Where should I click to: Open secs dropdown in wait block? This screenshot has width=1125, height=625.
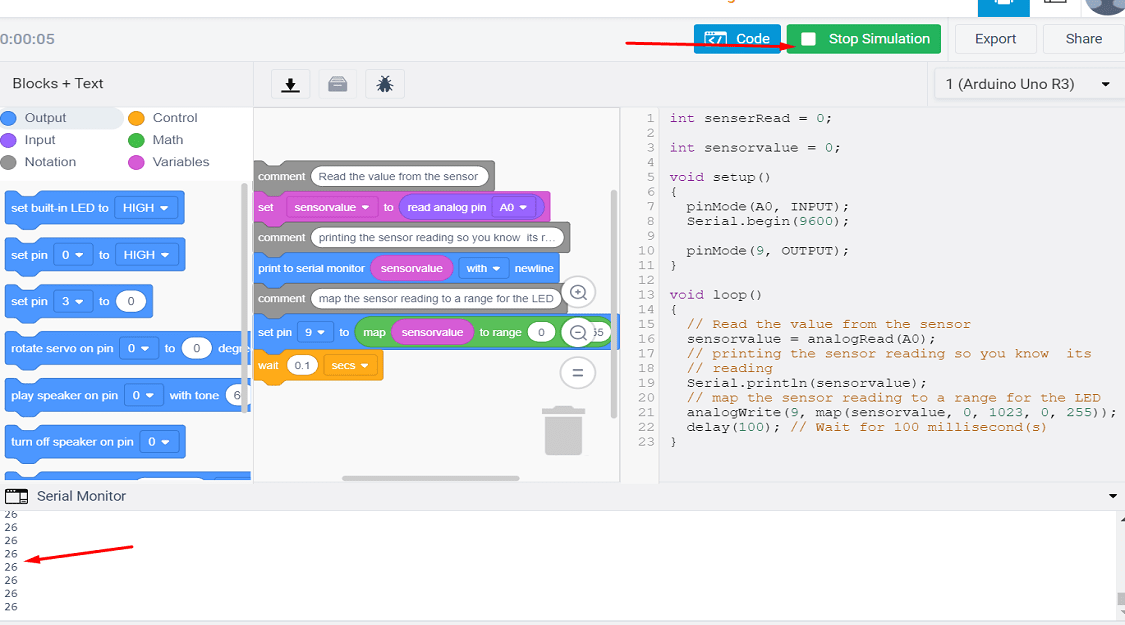click(349, 365)
